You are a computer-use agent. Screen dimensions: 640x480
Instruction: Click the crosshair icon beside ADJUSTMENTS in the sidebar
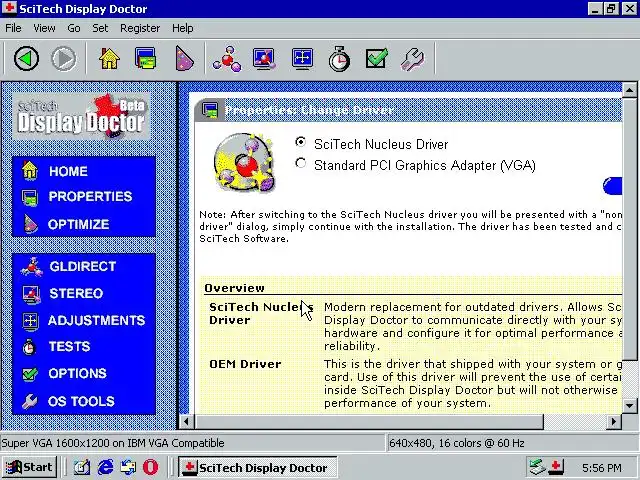click(30, 321)
